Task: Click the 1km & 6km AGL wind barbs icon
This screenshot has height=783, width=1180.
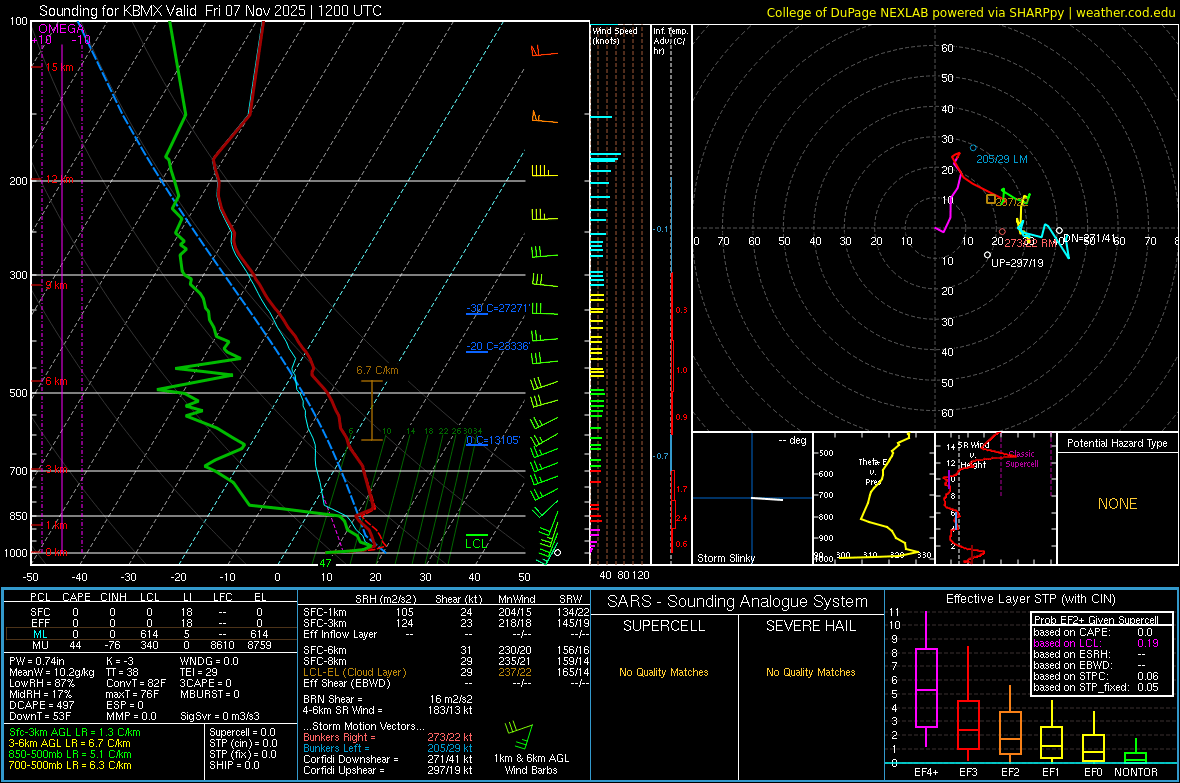Action: tap(519, 734)
